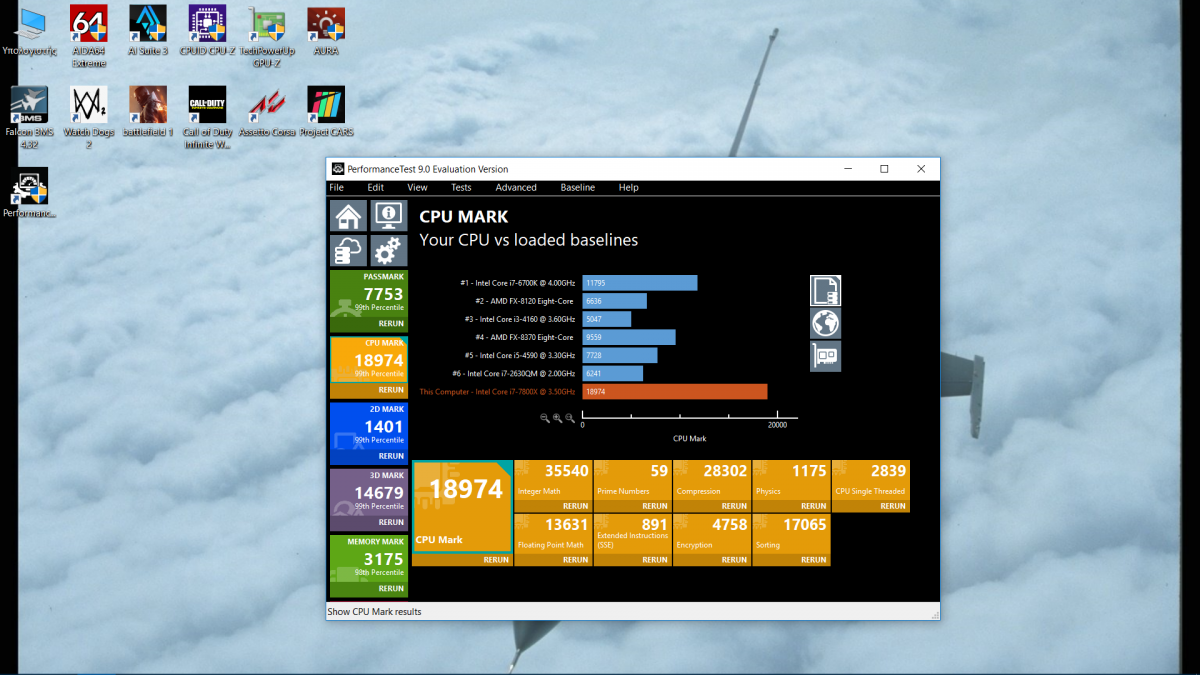Select the AI Suite 3 desktop icon
This screenshot has height=675, width=1200.
click(x=148, y=30)
